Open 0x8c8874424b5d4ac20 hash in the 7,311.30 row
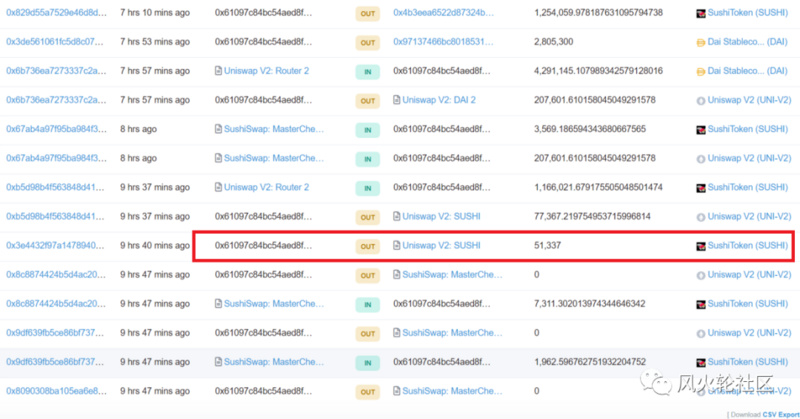The height and width of the screenshot is (419, 800). [x=56, y=304]
